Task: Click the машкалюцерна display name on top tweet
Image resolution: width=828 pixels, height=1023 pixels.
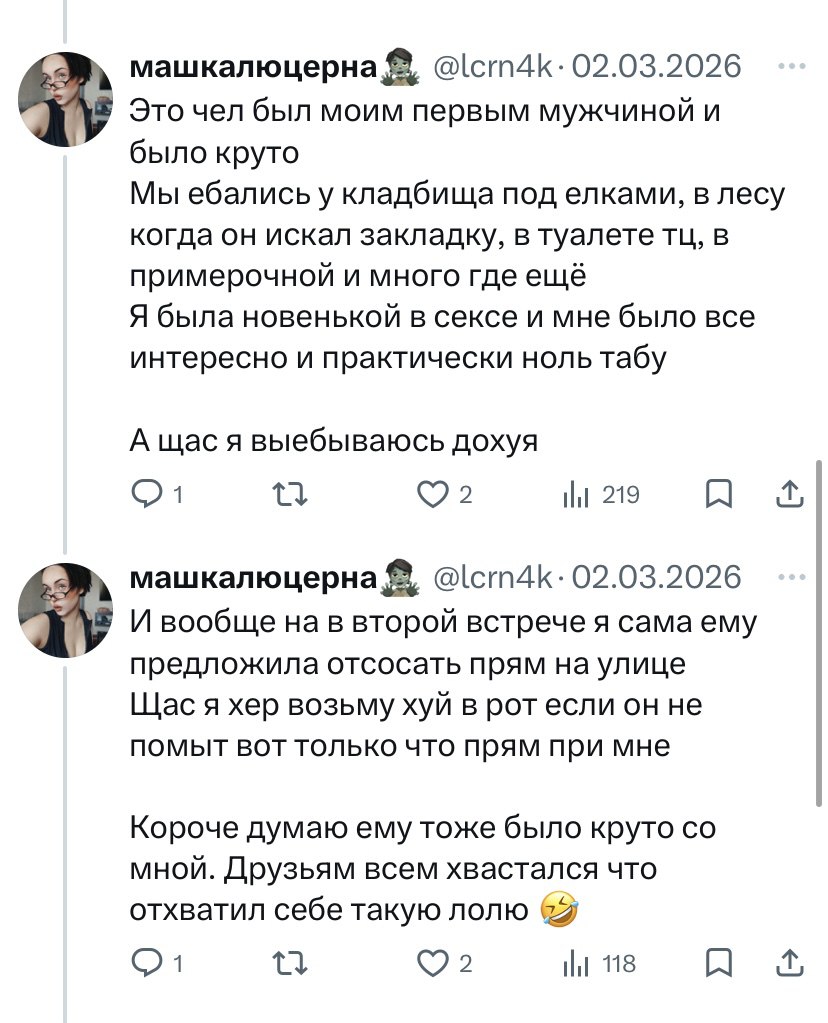Action: click(x=254, y=67)
